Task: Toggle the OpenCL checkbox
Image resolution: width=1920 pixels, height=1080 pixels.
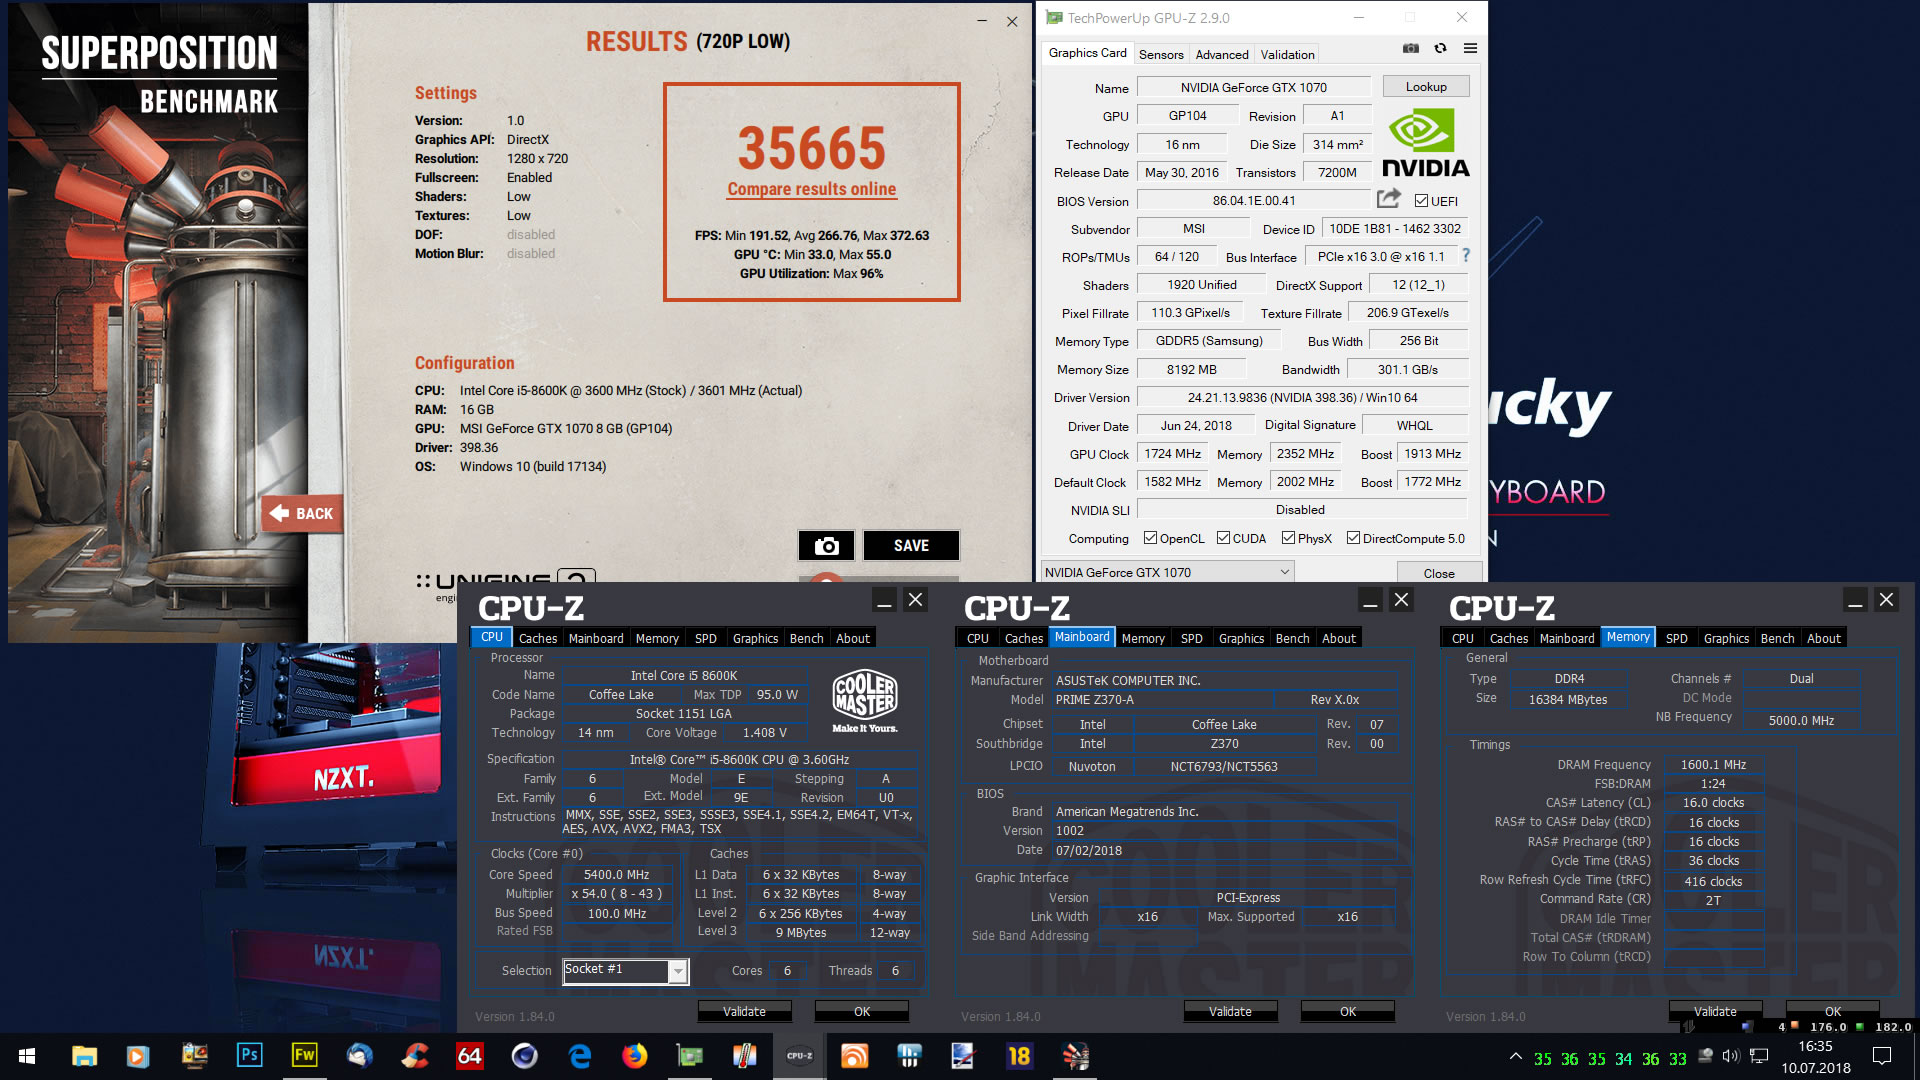Action: (1150, 538)
